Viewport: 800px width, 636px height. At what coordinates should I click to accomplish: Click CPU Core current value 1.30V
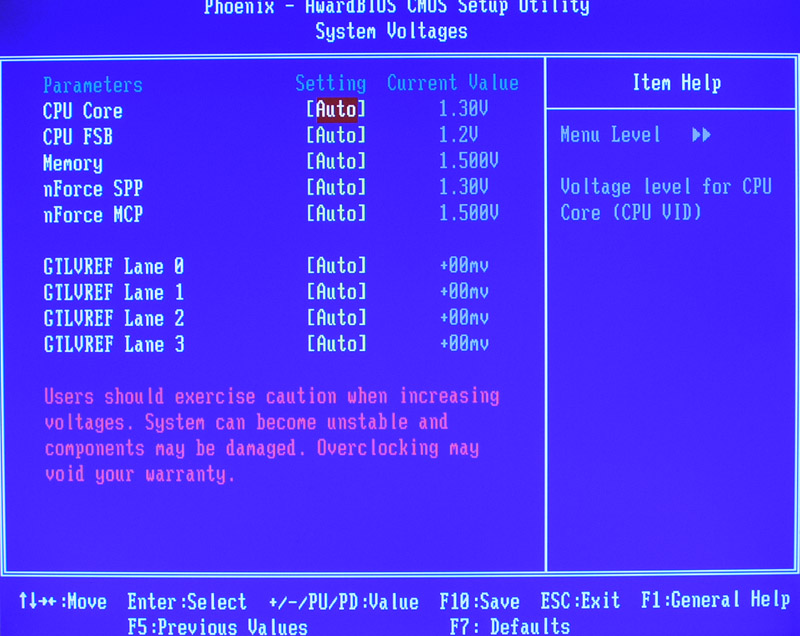(463, 109)
